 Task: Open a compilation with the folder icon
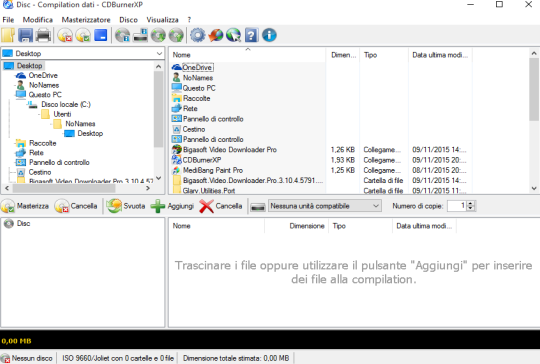[8, 35]
